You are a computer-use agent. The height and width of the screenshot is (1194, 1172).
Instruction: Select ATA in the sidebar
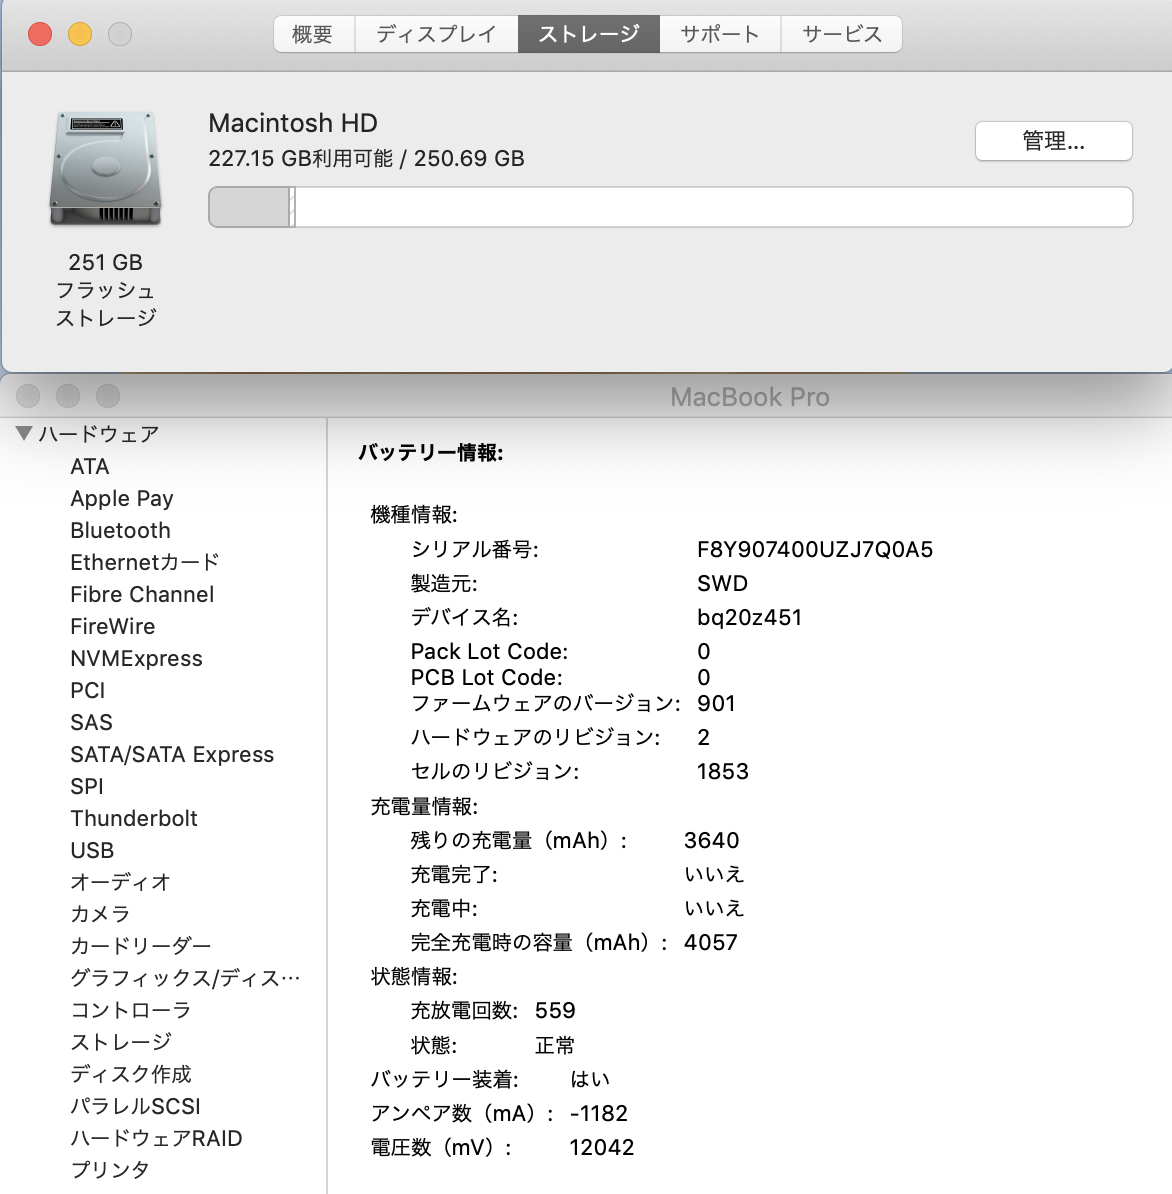coord(90,466)
